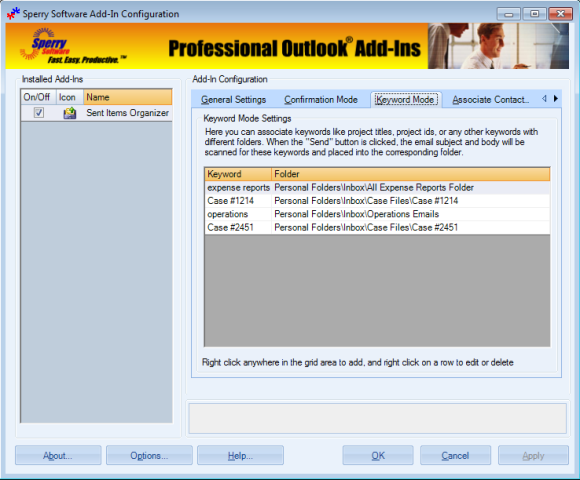Switch to the General Settings tab

[233, 99]
